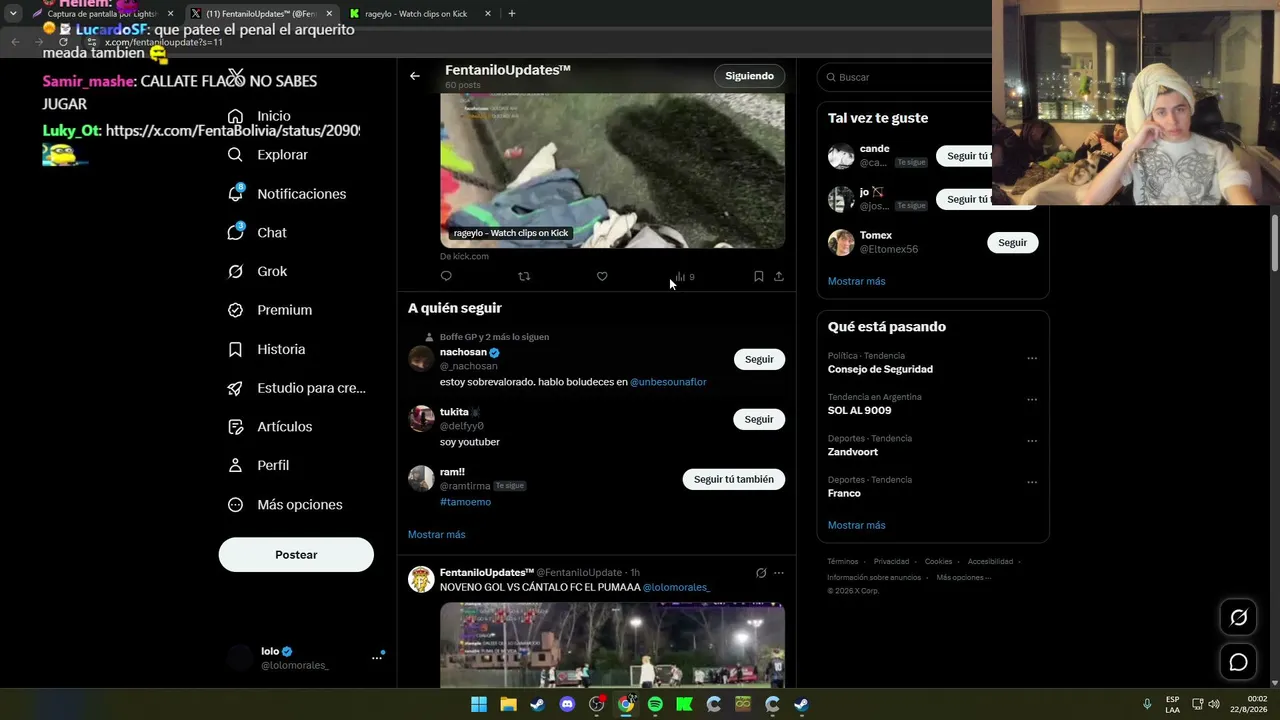
Task: Open OBS Studio from the taskbar
Action: tap(597, 704)
